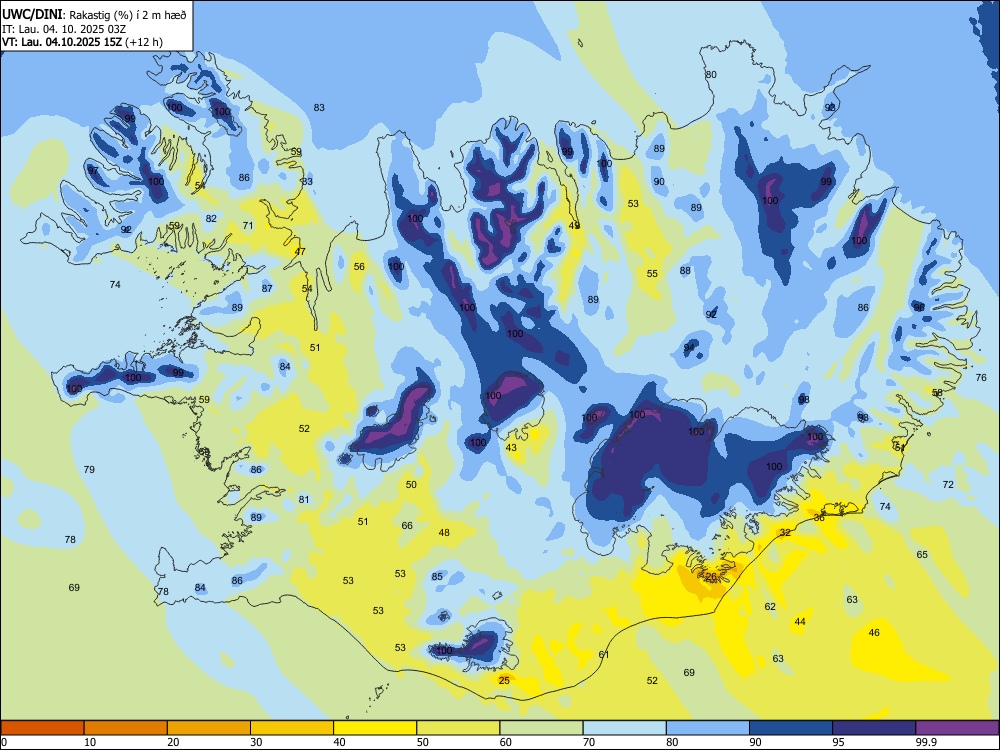The image size is (1000, 750).
Task: Click the humidity value '88'
Action: pos(685,270)
